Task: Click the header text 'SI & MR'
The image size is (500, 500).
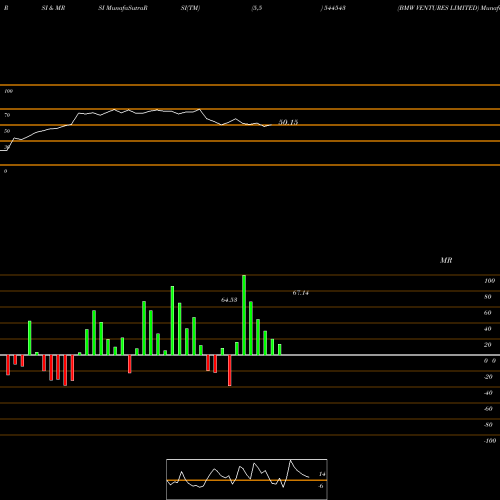Action: click(53, 8)
